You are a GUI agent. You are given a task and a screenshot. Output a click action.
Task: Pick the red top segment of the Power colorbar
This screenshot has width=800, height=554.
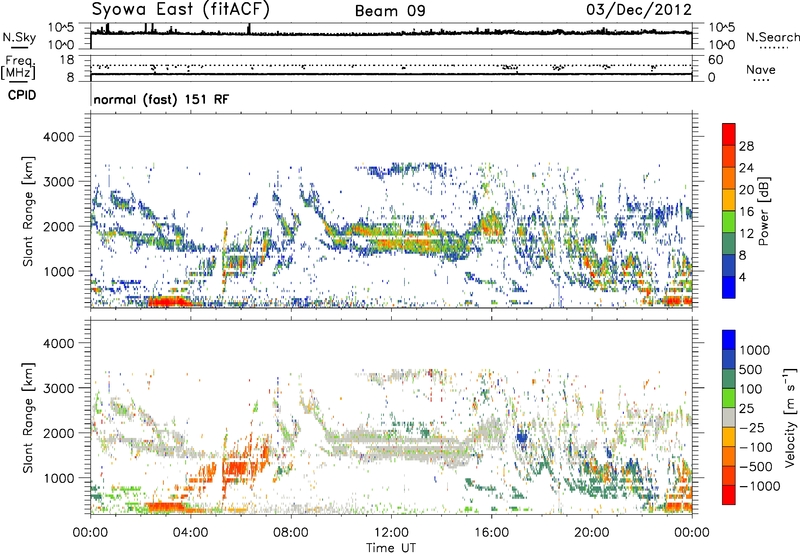tap(729, 135)
